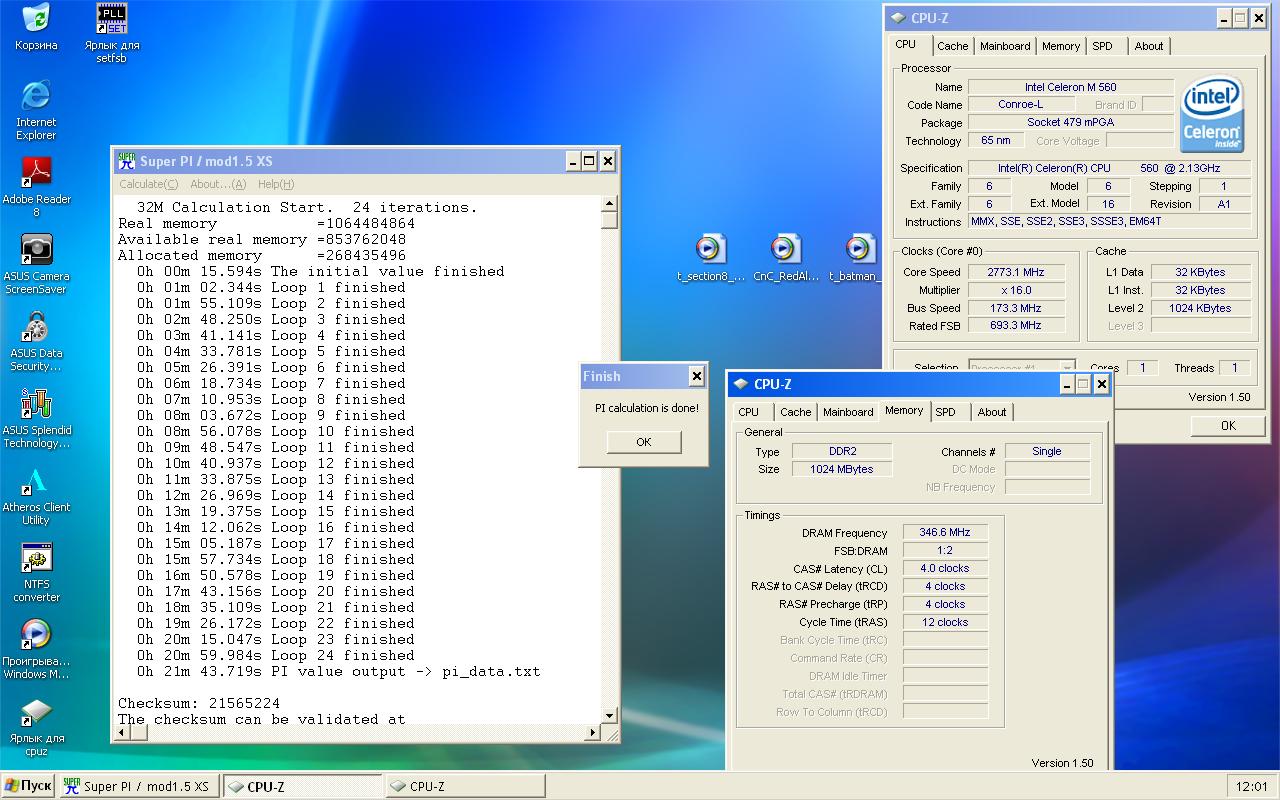1280x800 pixels.
Task: Activate first CPU-Z taskbar button
Action: pos(301,786)
